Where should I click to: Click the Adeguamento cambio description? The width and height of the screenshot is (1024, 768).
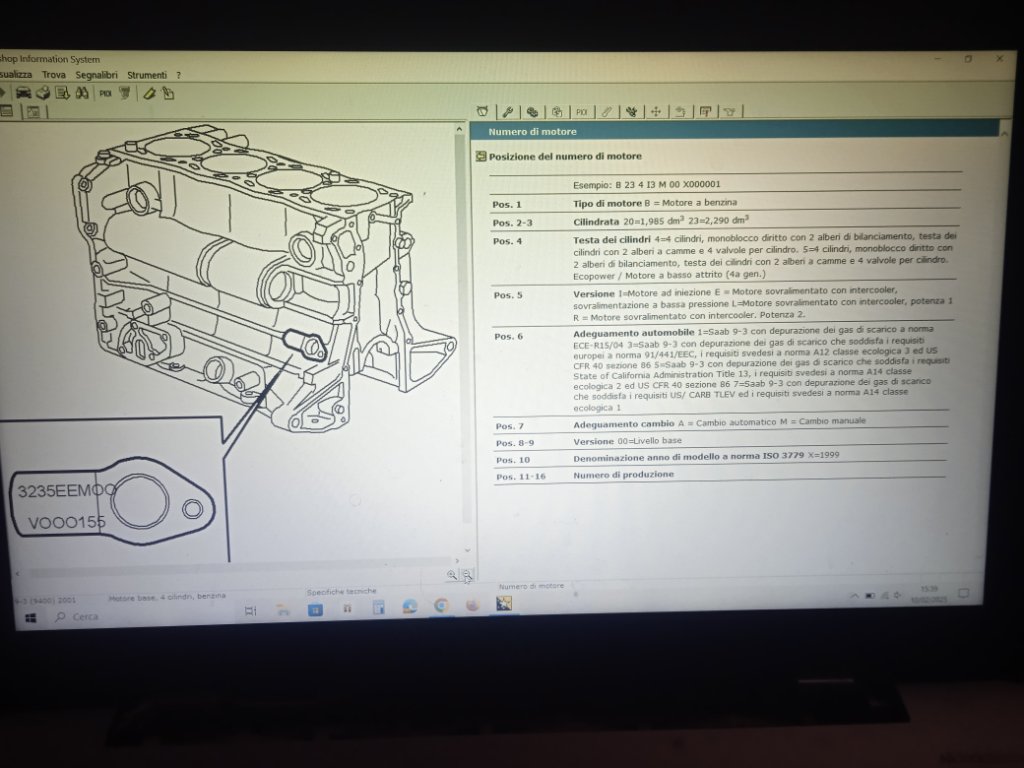coord(719,423)
